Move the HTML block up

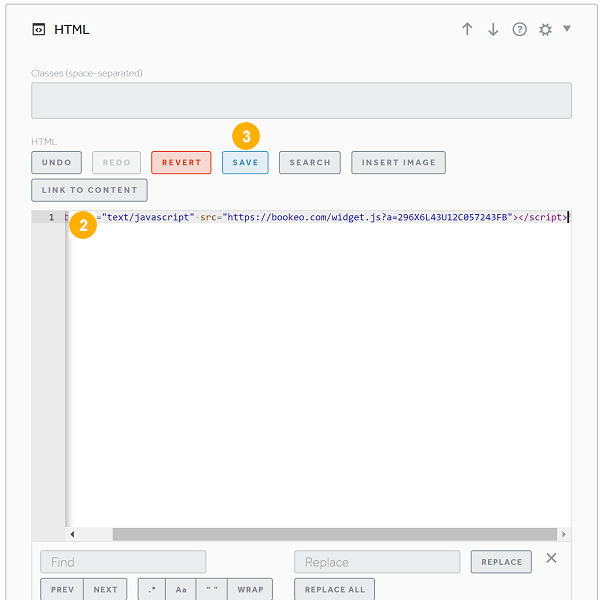pos(467,29)
